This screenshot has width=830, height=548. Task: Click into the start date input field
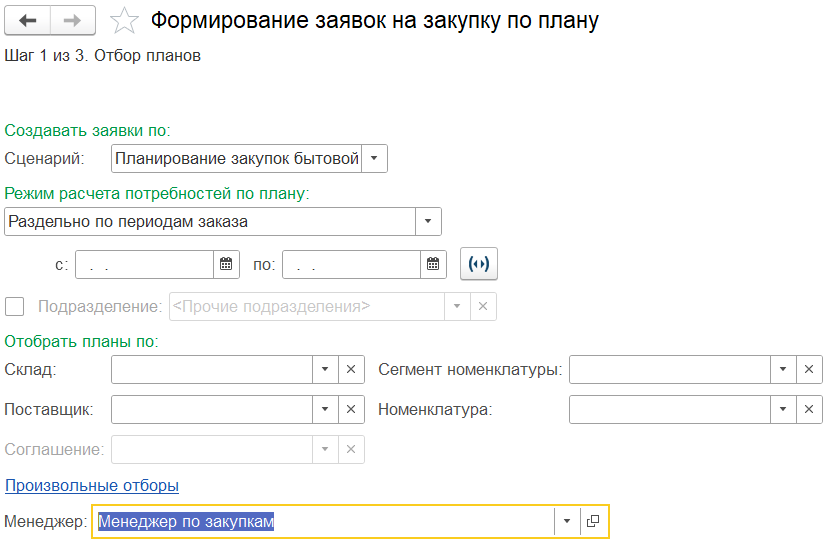(143, 264)
